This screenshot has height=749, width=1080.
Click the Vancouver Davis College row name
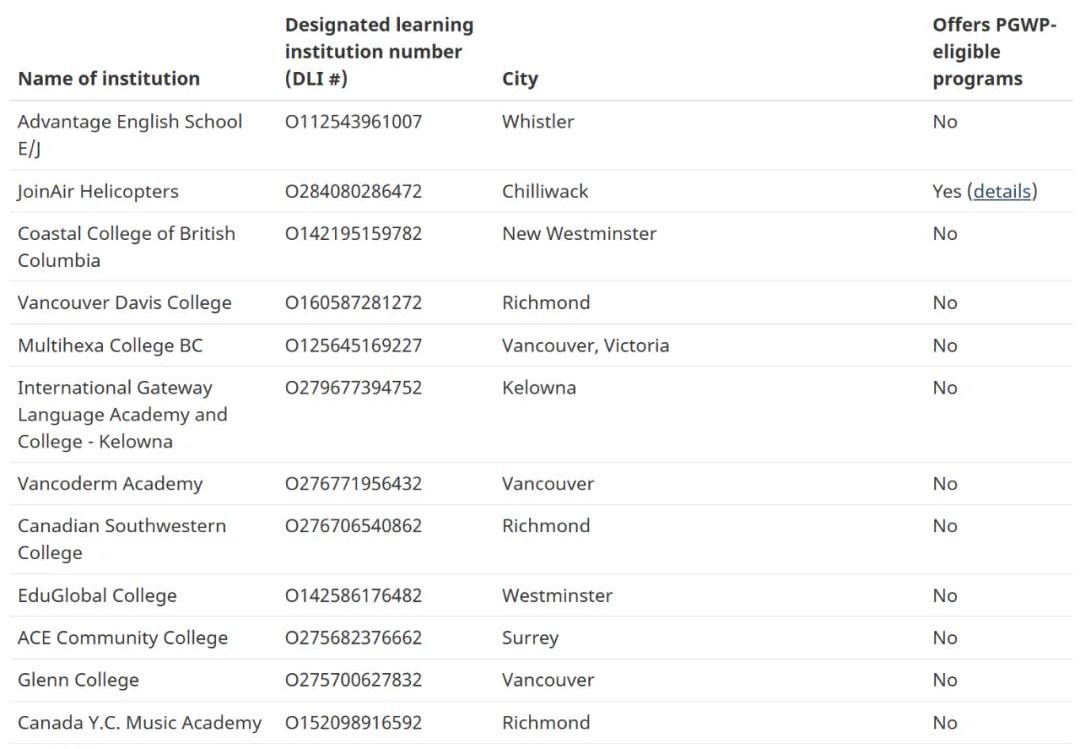point(125,302)
